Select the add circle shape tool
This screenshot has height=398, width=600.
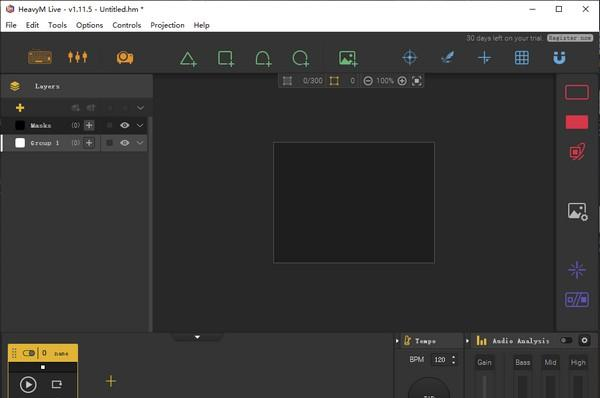300,59
